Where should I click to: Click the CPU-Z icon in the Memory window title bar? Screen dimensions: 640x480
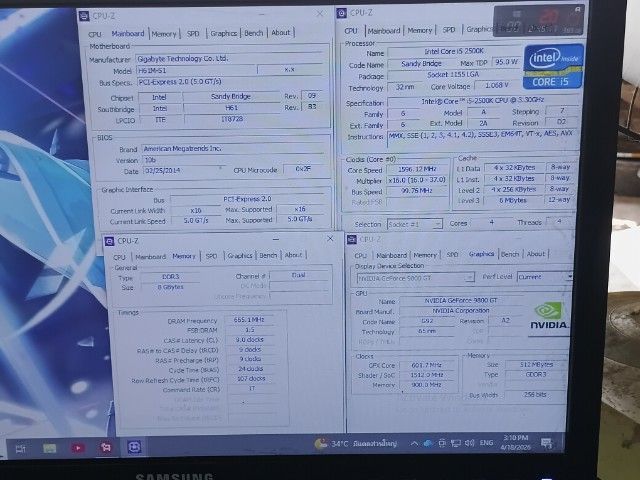coord(109,241)
